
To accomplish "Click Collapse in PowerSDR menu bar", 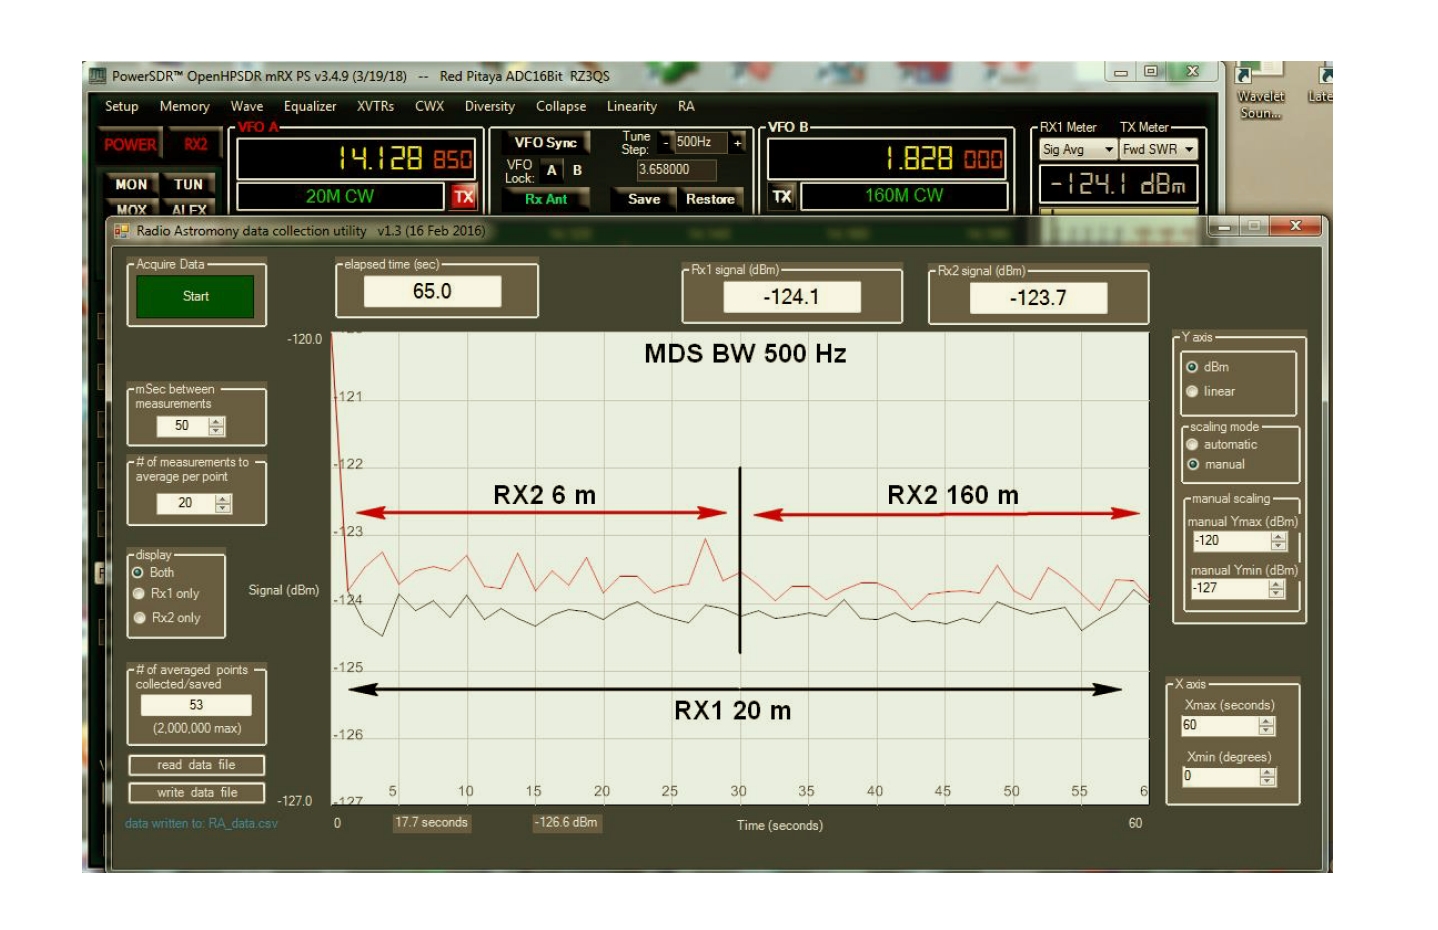I will pyautogui.click(x=561, y=106).
